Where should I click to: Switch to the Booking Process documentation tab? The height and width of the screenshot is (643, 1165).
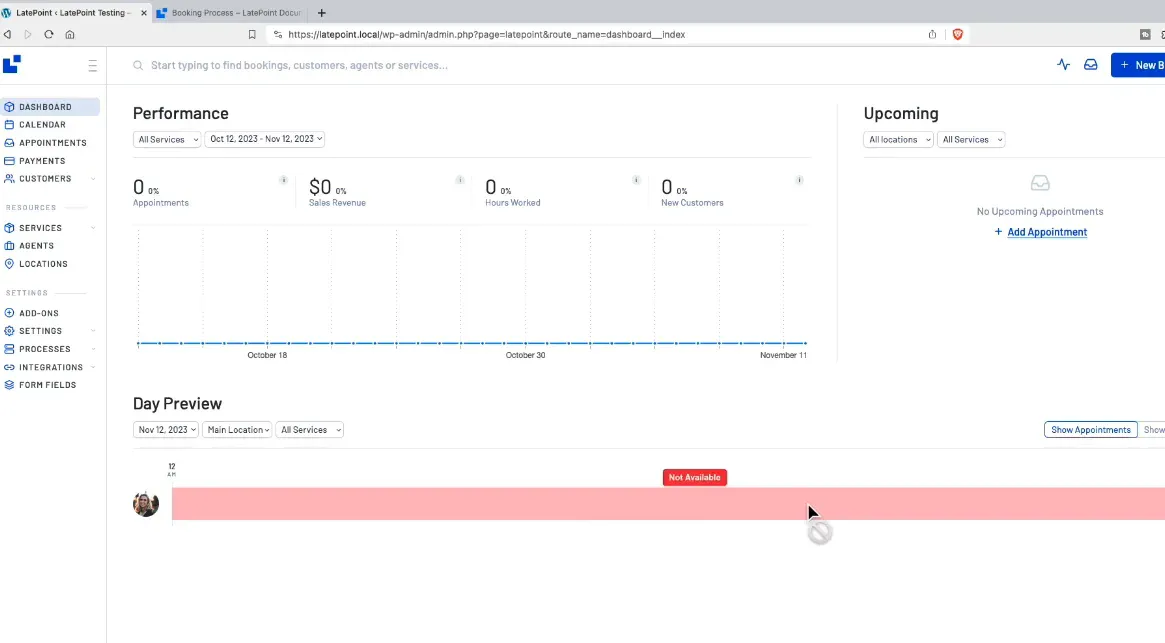228,13
